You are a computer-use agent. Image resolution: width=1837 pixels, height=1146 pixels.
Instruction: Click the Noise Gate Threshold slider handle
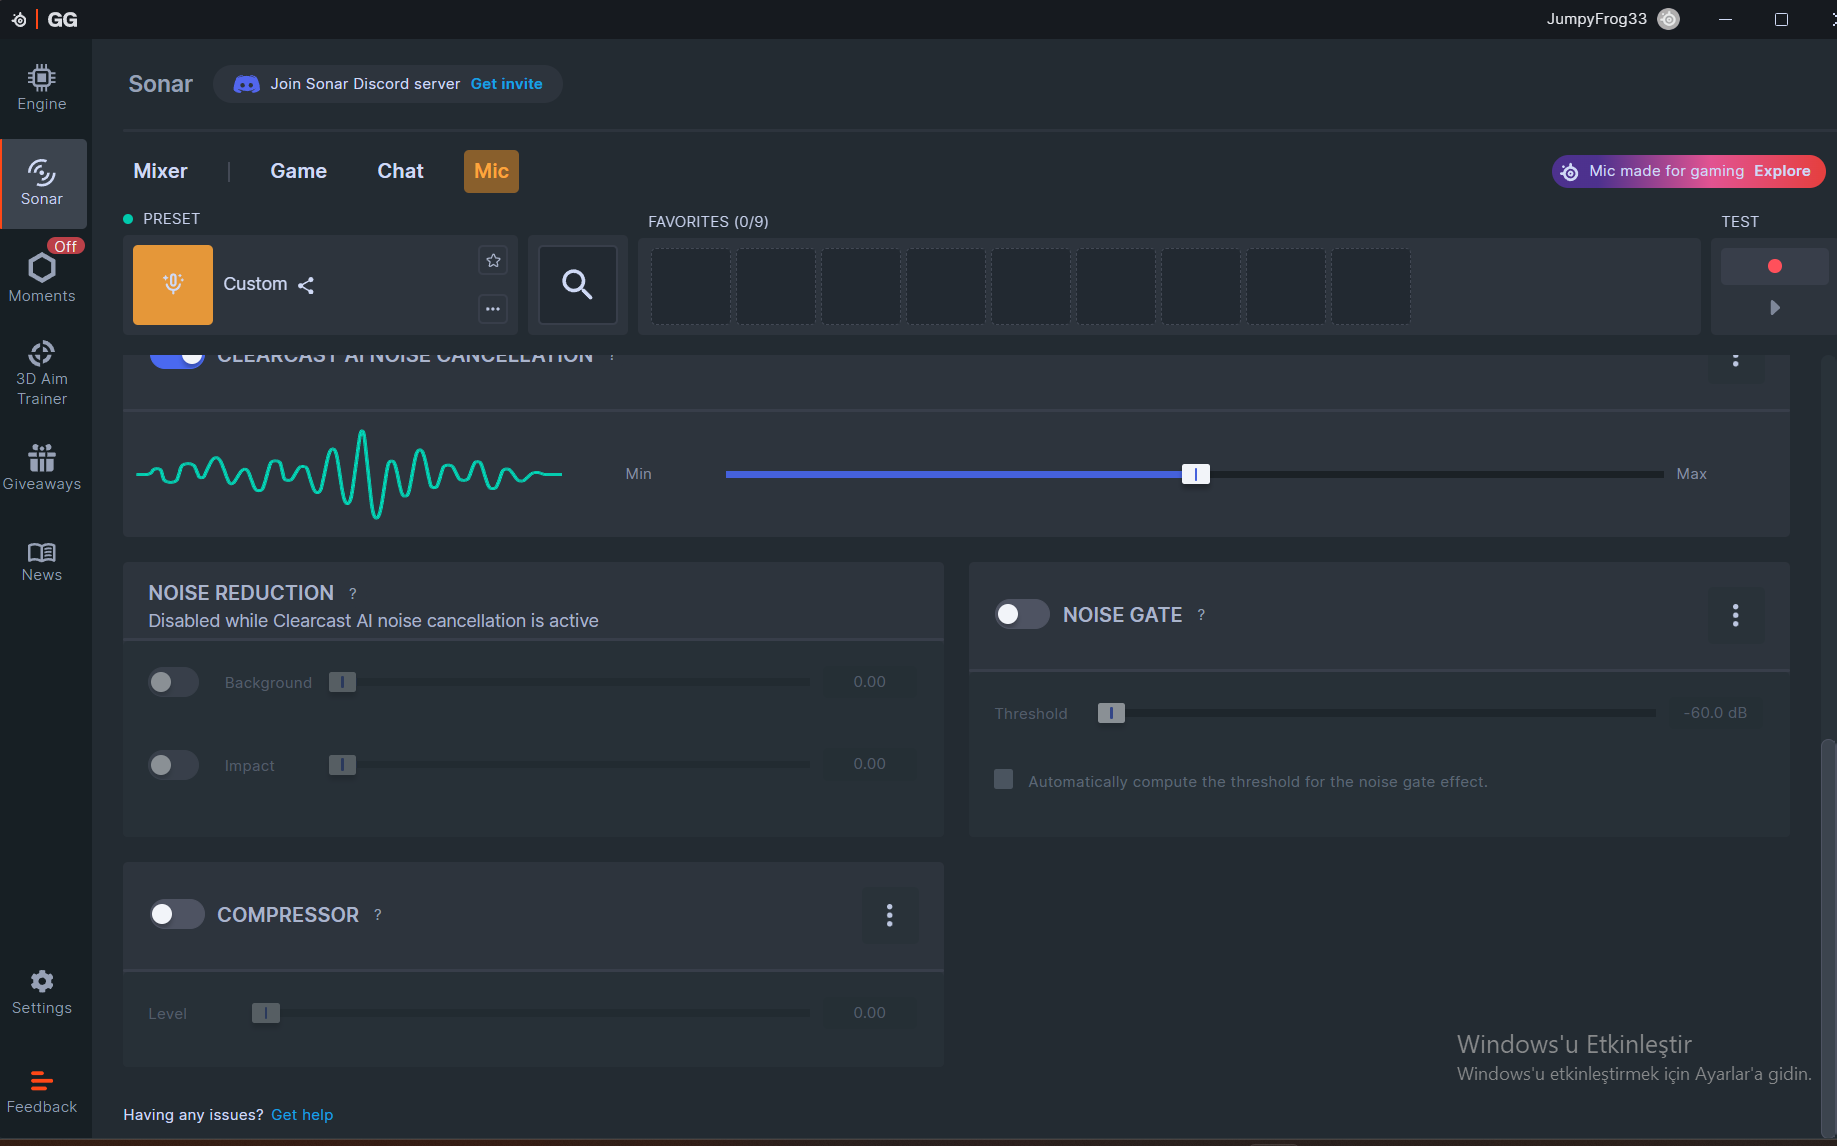1111,713
